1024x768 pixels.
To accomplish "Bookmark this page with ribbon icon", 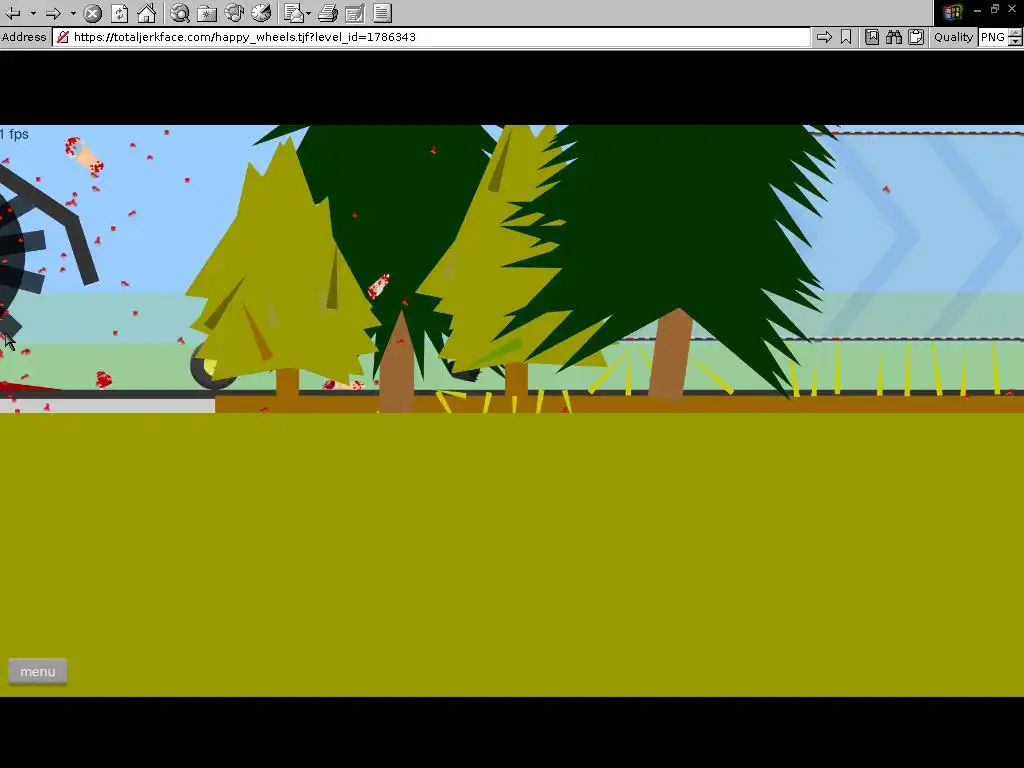I will (846, 37).
